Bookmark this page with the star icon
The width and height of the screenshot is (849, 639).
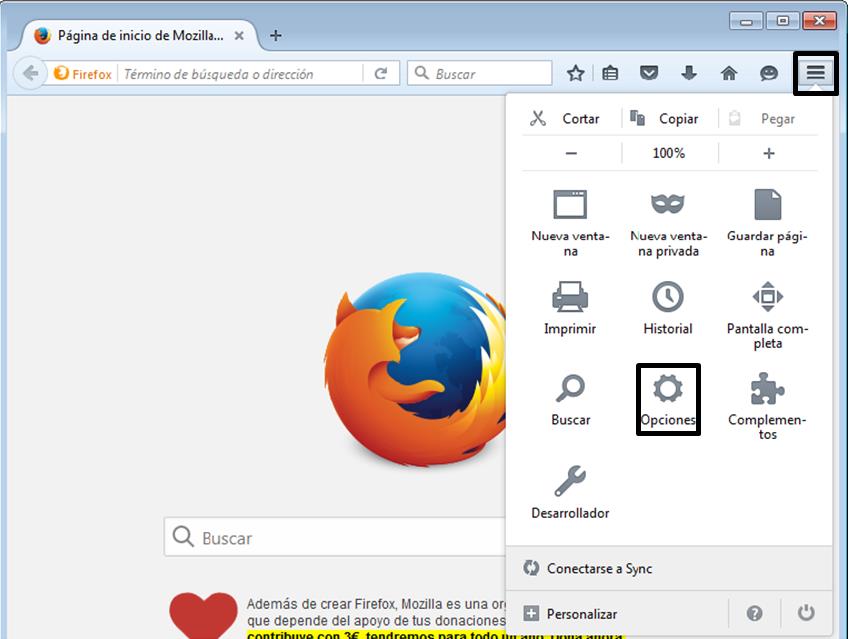pos(576,73)
